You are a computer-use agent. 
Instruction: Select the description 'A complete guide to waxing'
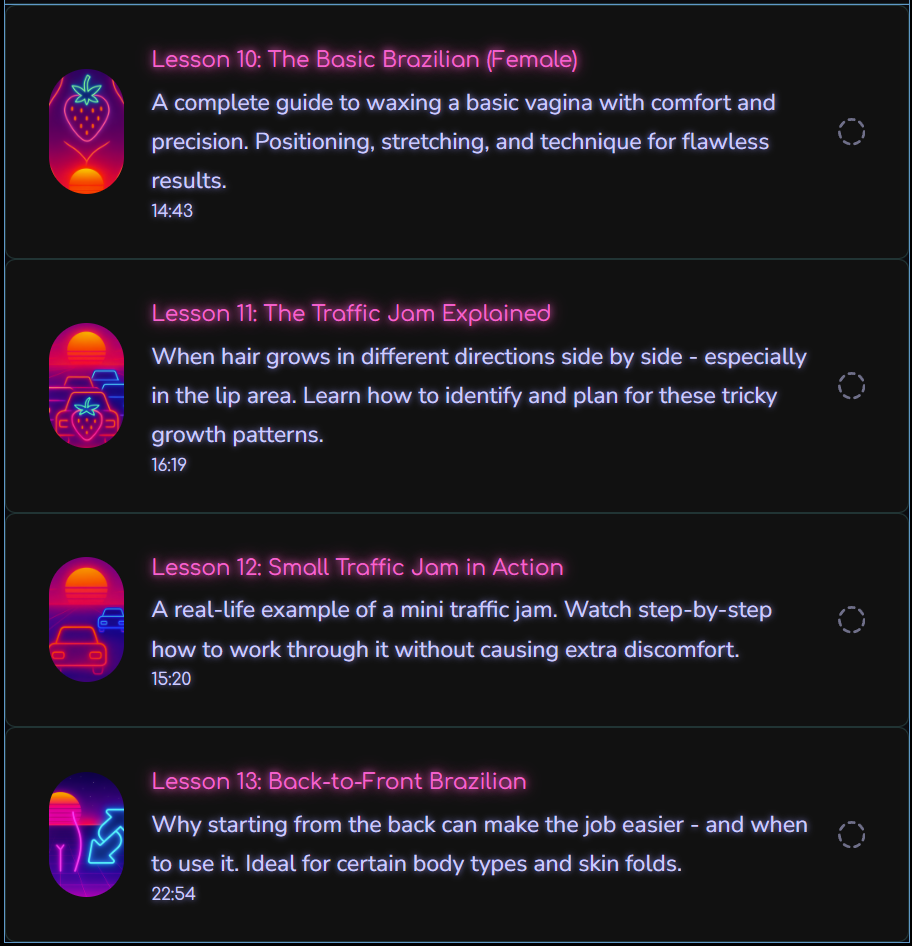click(463, 141)
